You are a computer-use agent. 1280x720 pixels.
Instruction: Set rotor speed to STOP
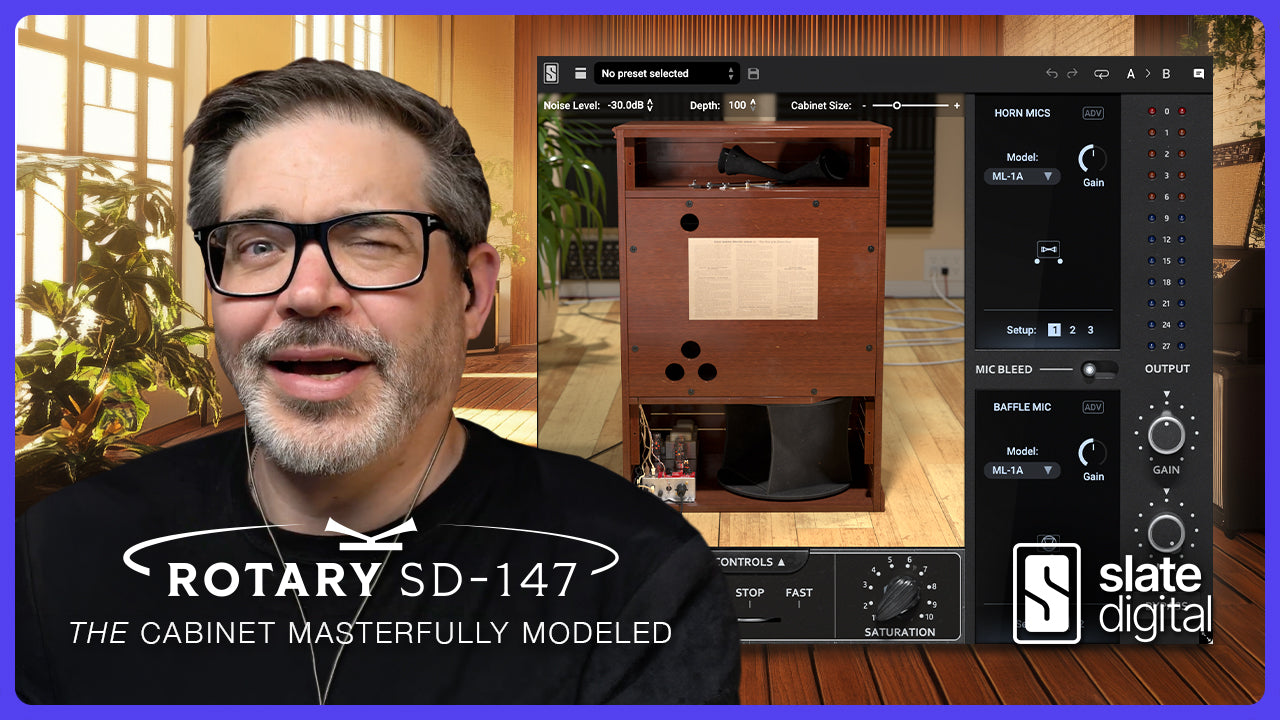(x=750, y=593)
